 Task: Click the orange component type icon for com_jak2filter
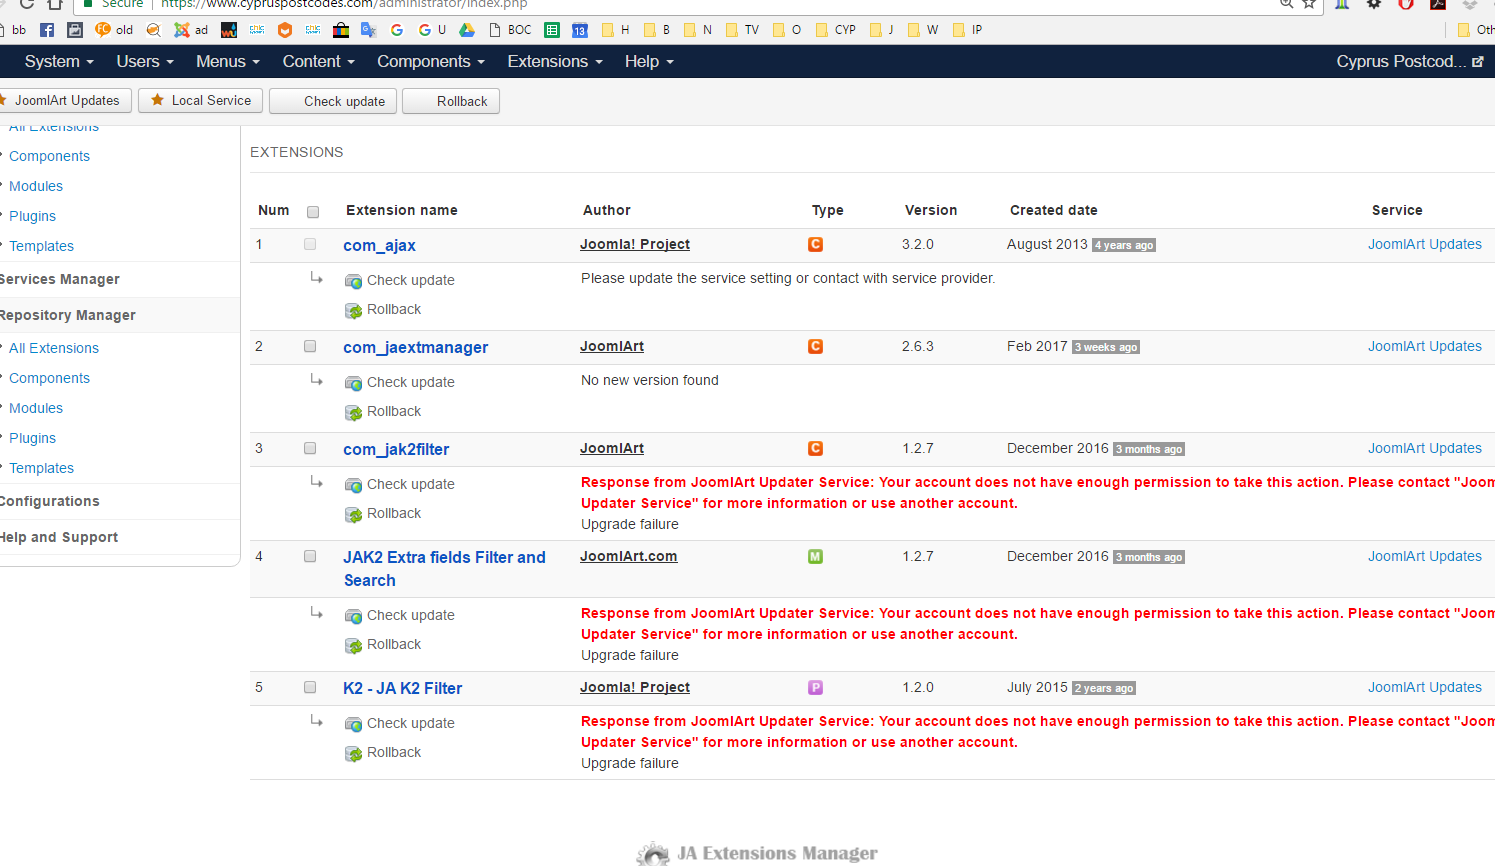[x=815, y=449]
